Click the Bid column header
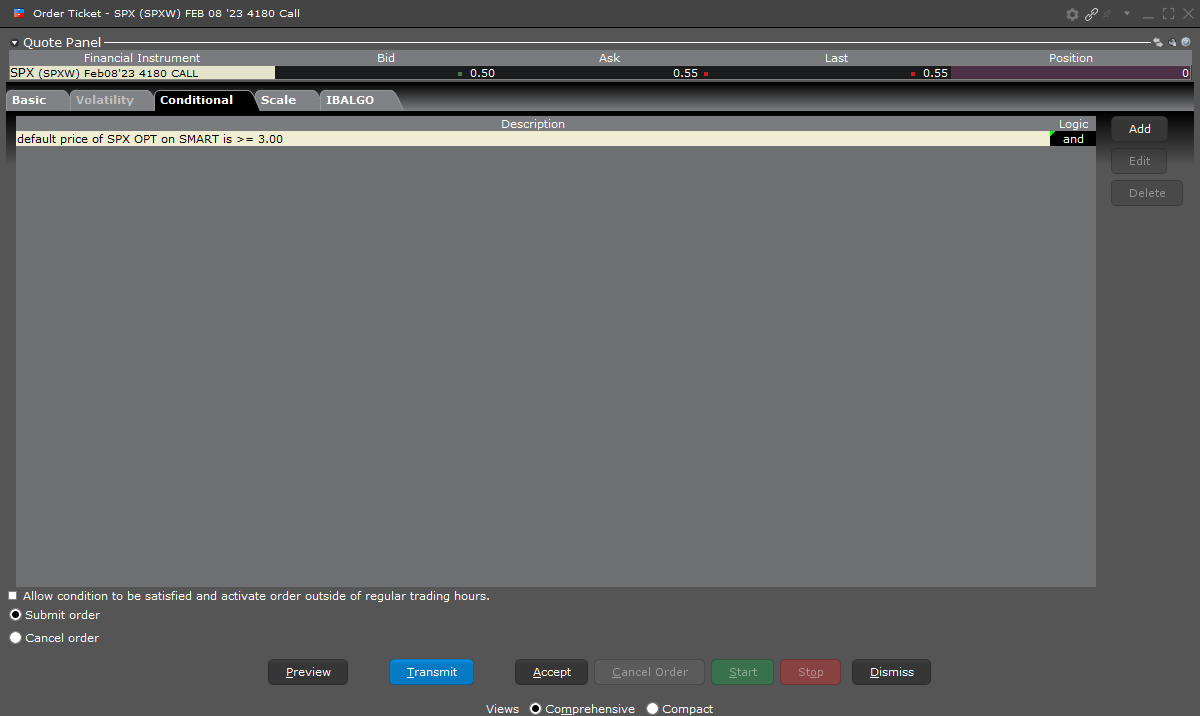Image resolution: width=1200 pixels, height=716 pixels. click(386, 58)
